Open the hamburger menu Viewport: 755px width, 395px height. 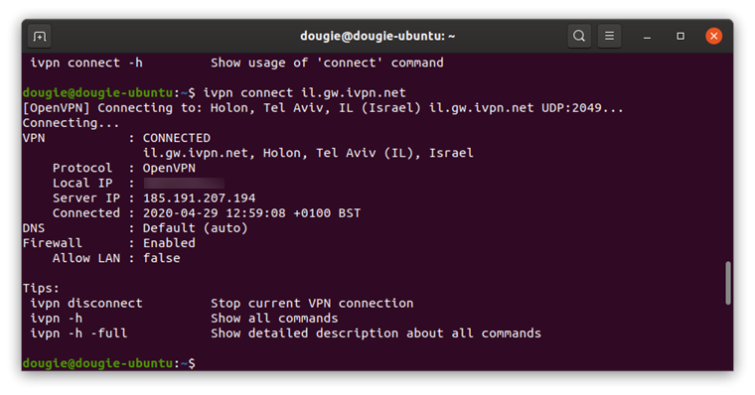(x=609, y=36)
